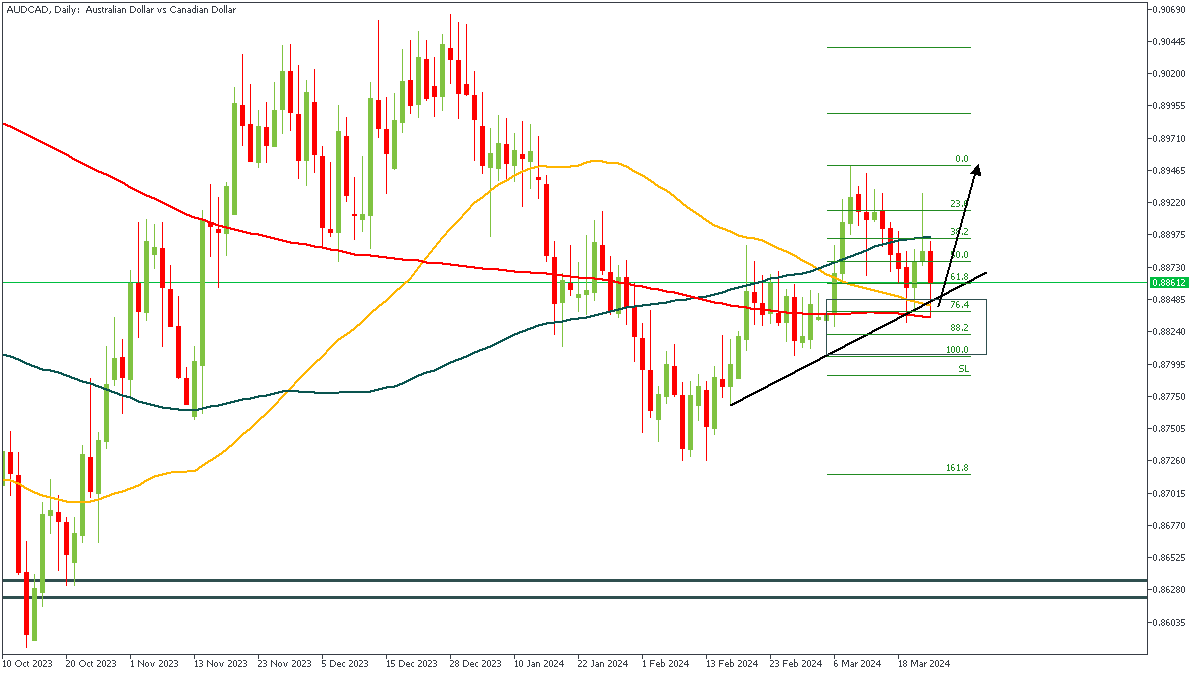Select the 76.4 Fibonacci level label
Screen dimensions: 1200x675
point(959,305)
